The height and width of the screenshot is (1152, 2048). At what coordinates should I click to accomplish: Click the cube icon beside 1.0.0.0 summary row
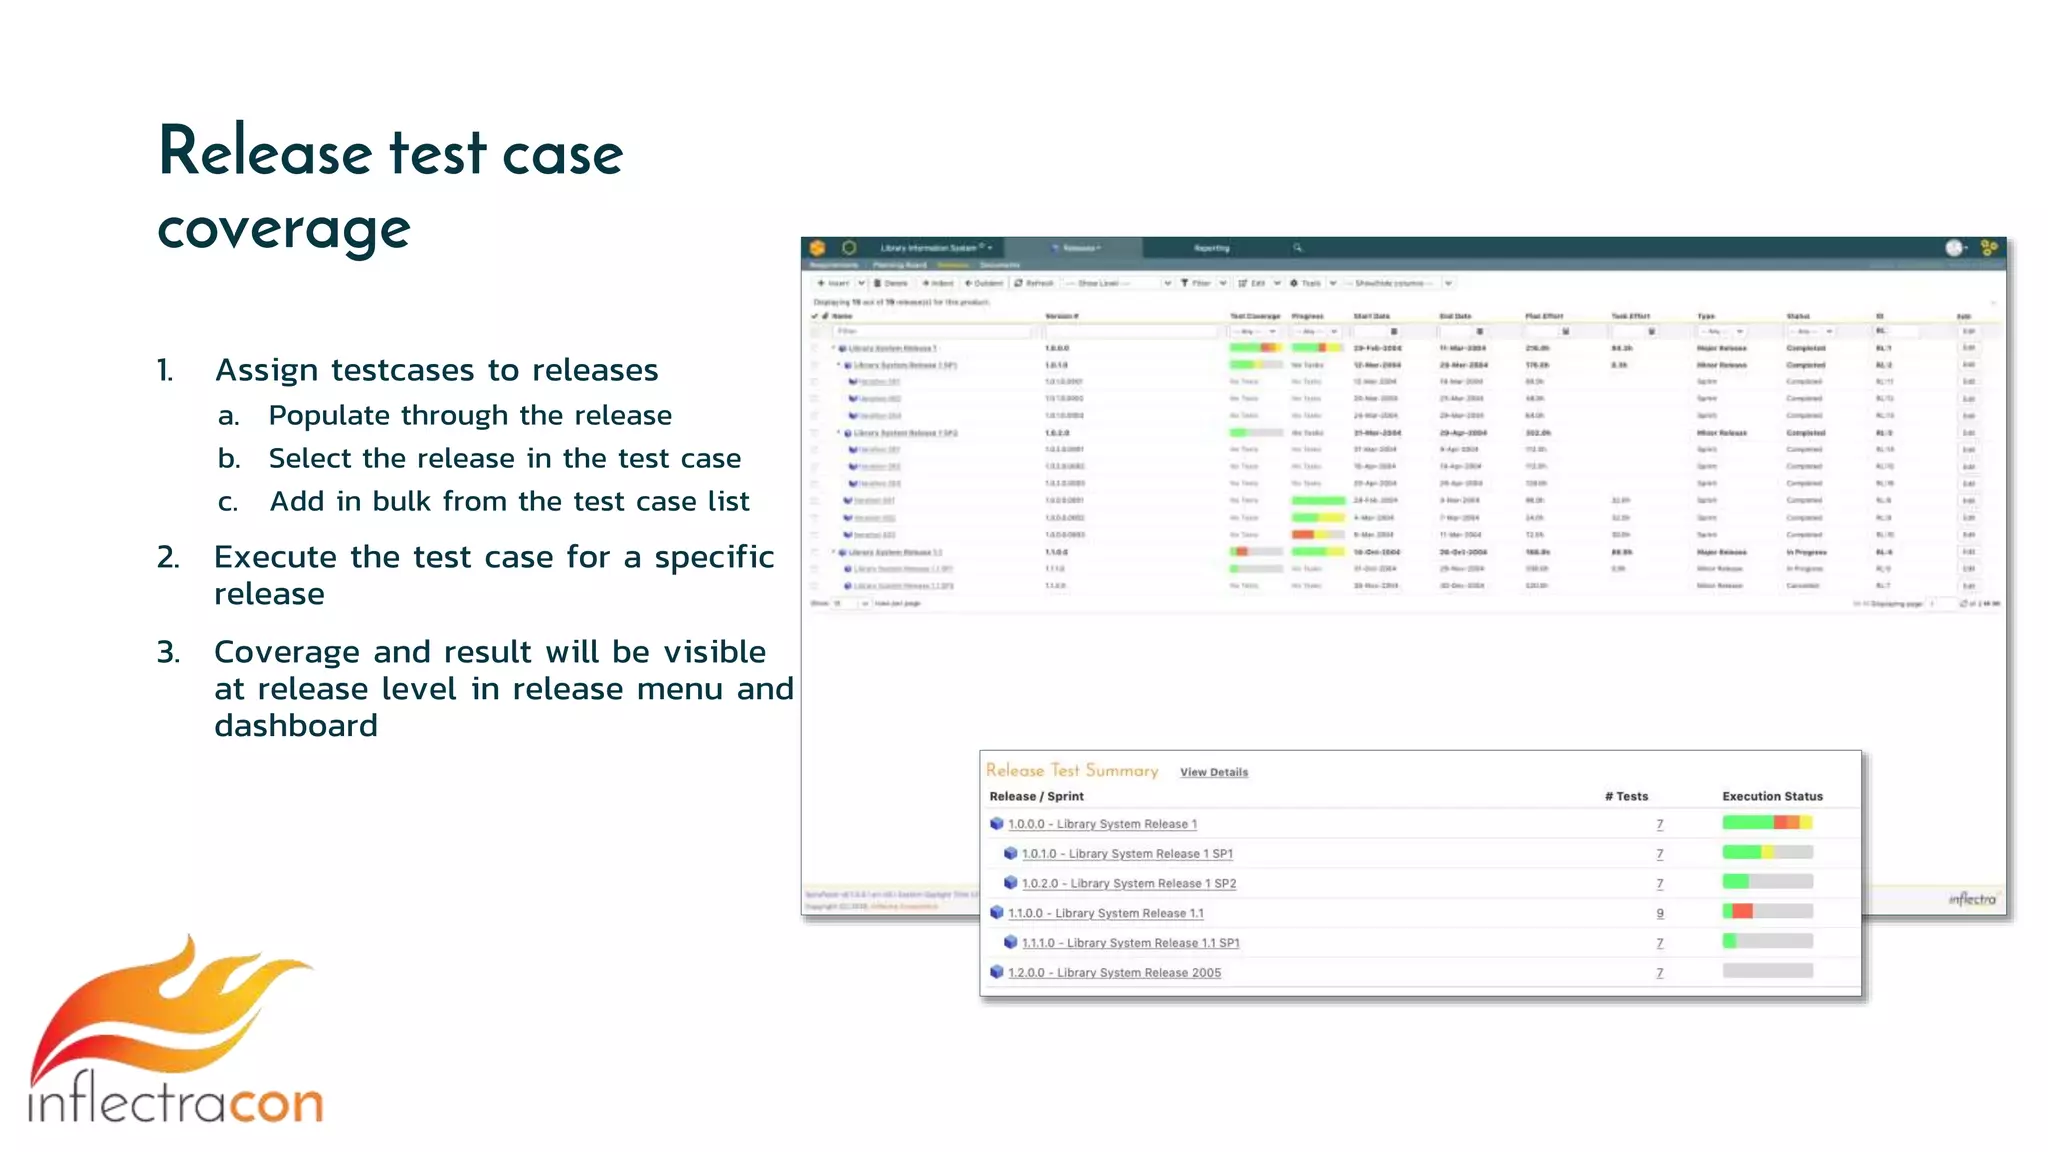(996, 824)
